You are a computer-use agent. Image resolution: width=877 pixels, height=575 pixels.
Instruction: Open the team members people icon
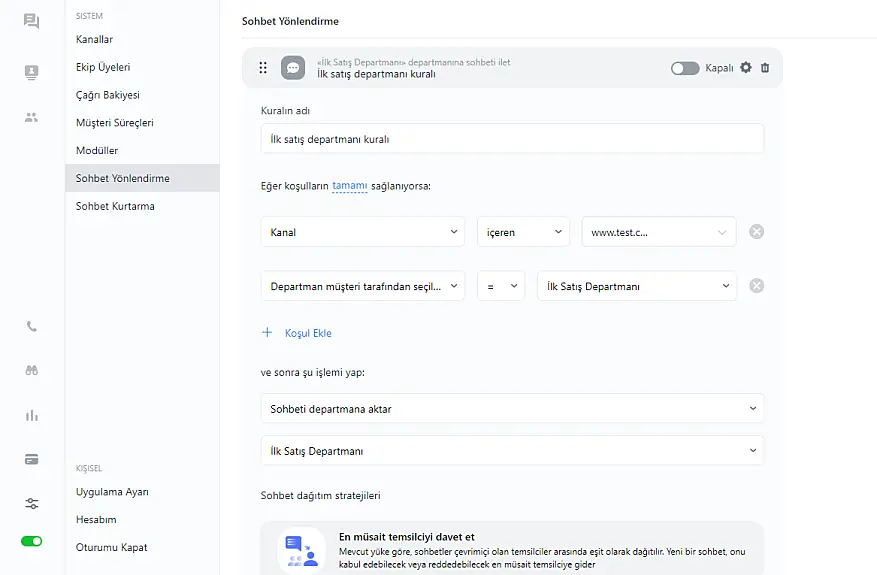32,117
